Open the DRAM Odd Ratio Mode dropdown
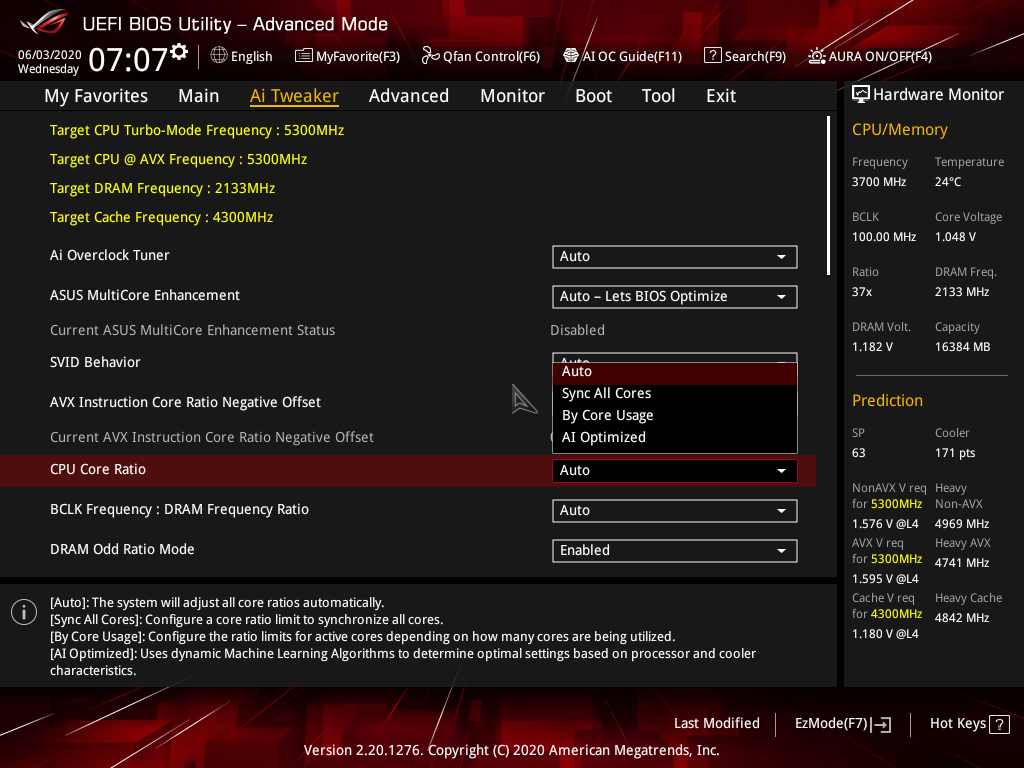 pos(674,550)
